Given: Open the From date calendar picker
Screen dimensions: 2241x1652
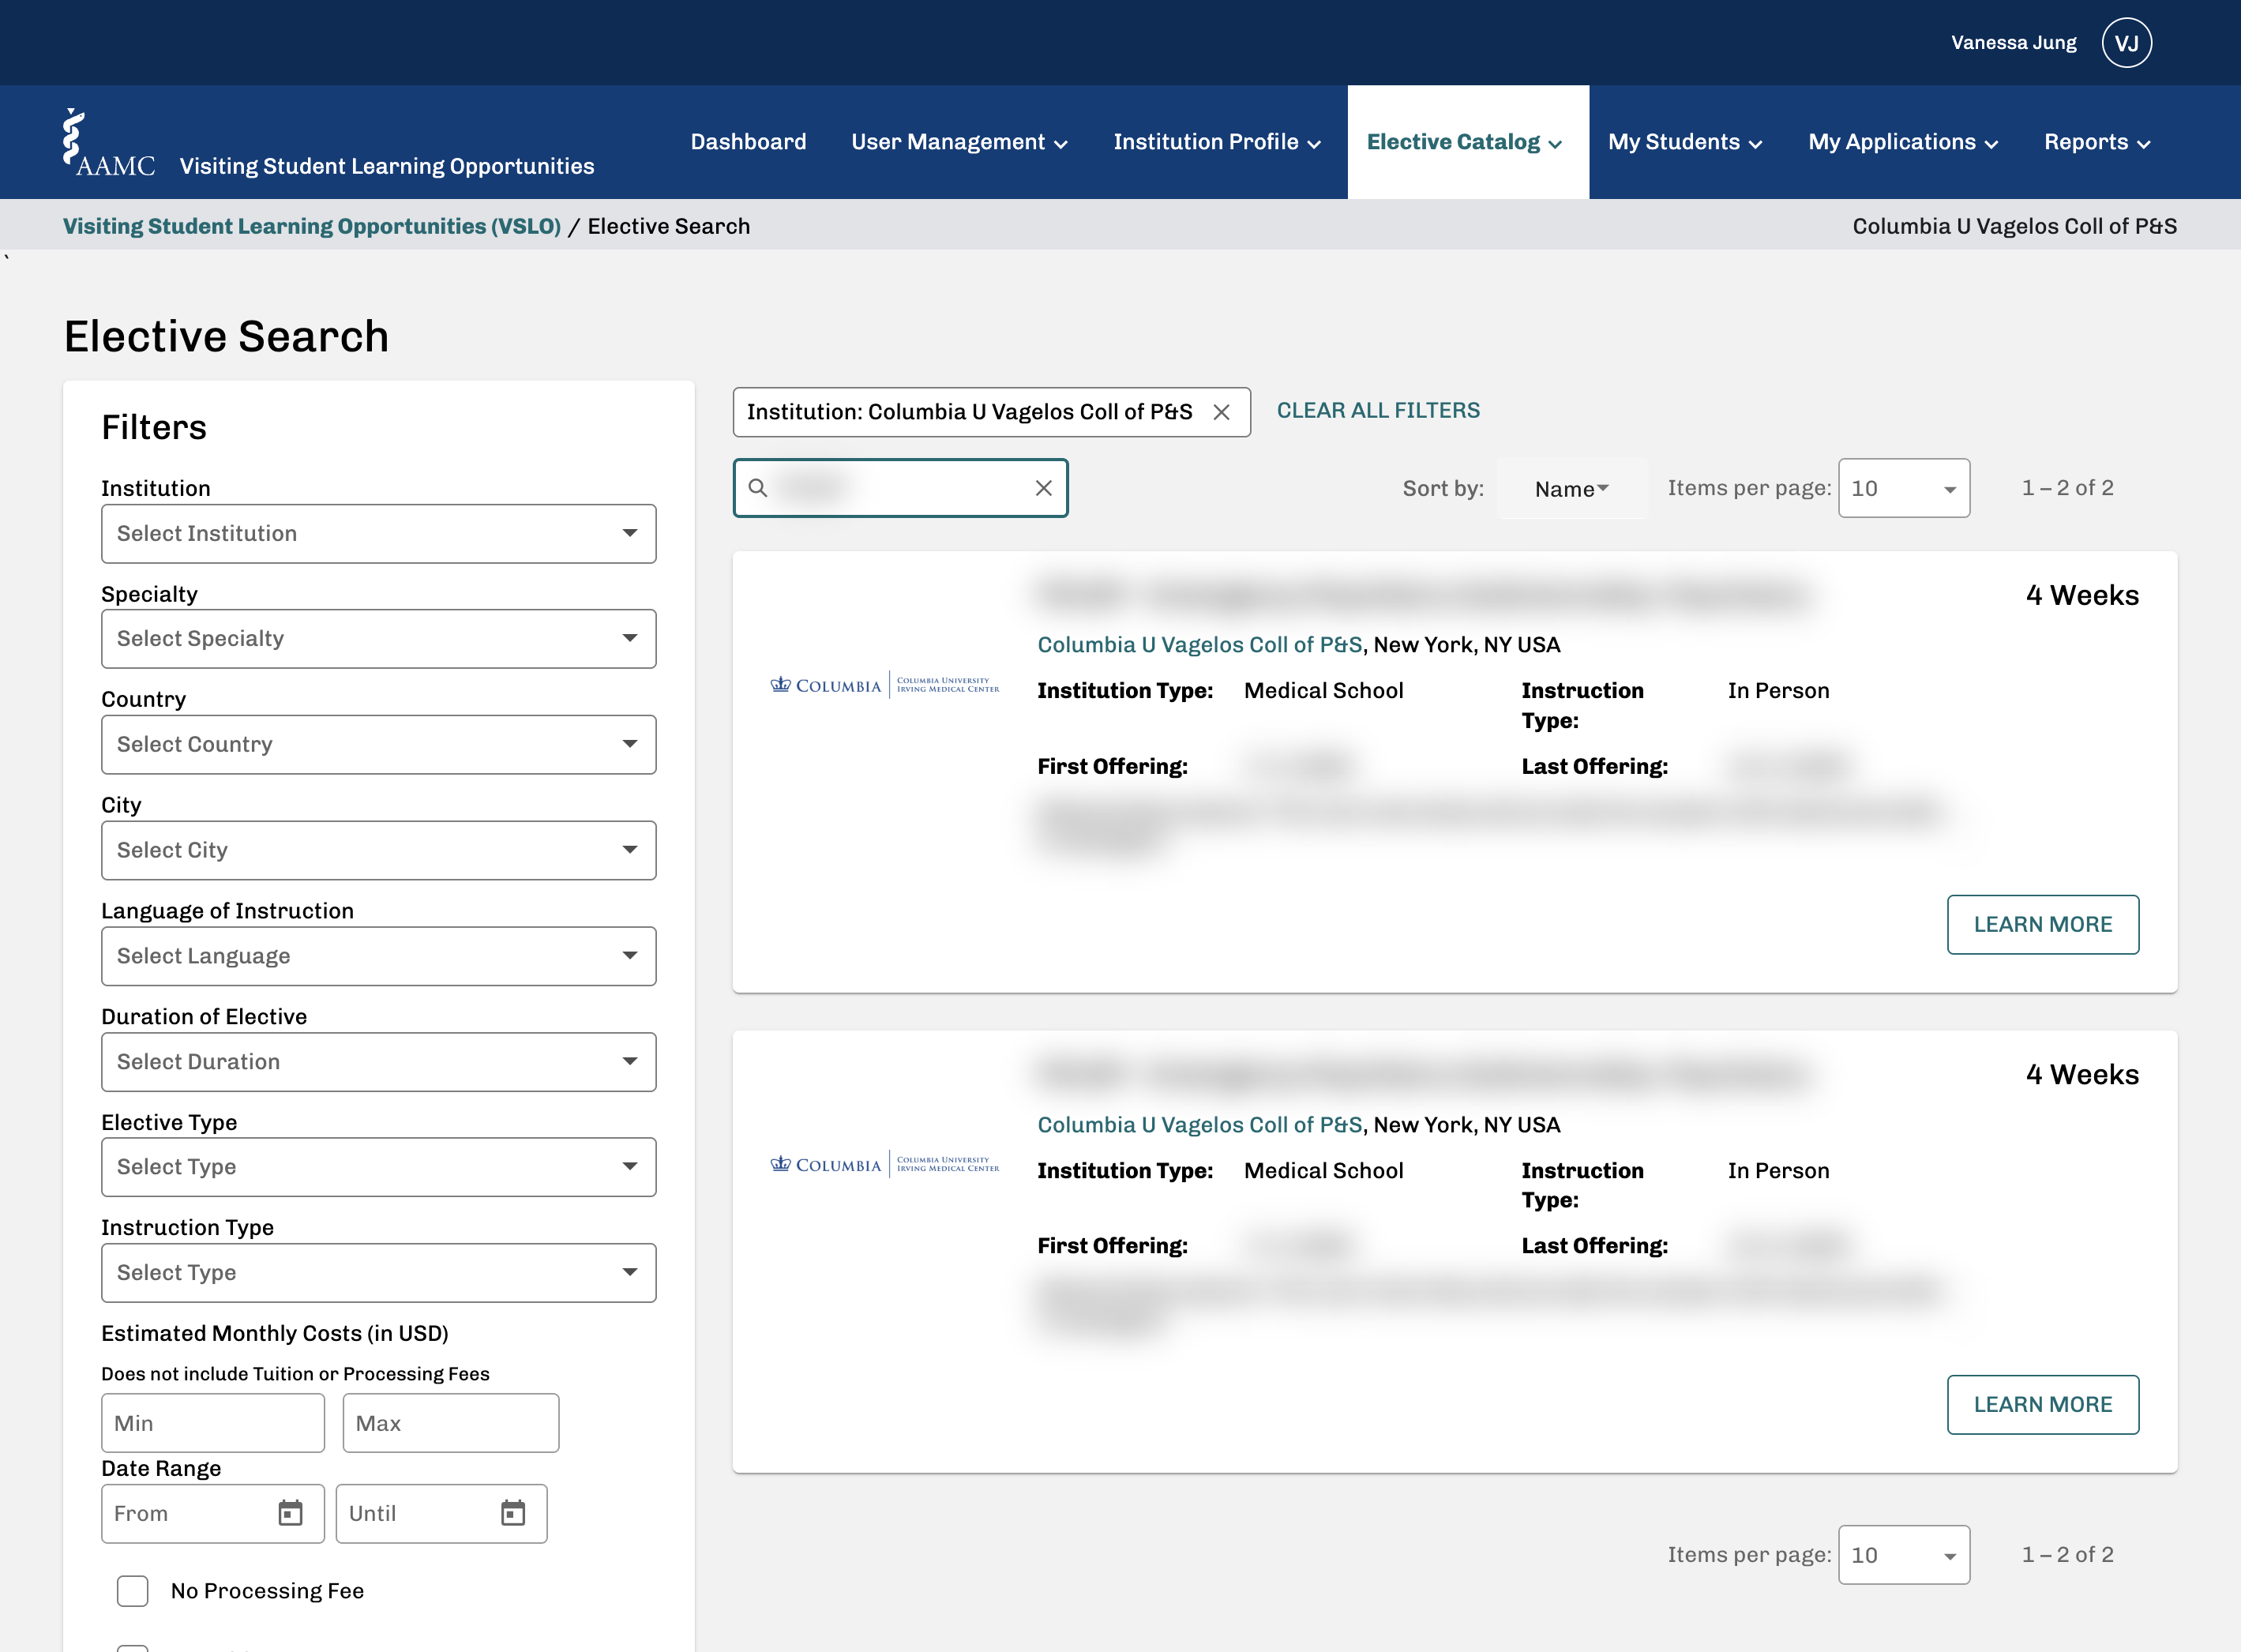Looking at the screenshot, I should click(x=290, y=1513).
